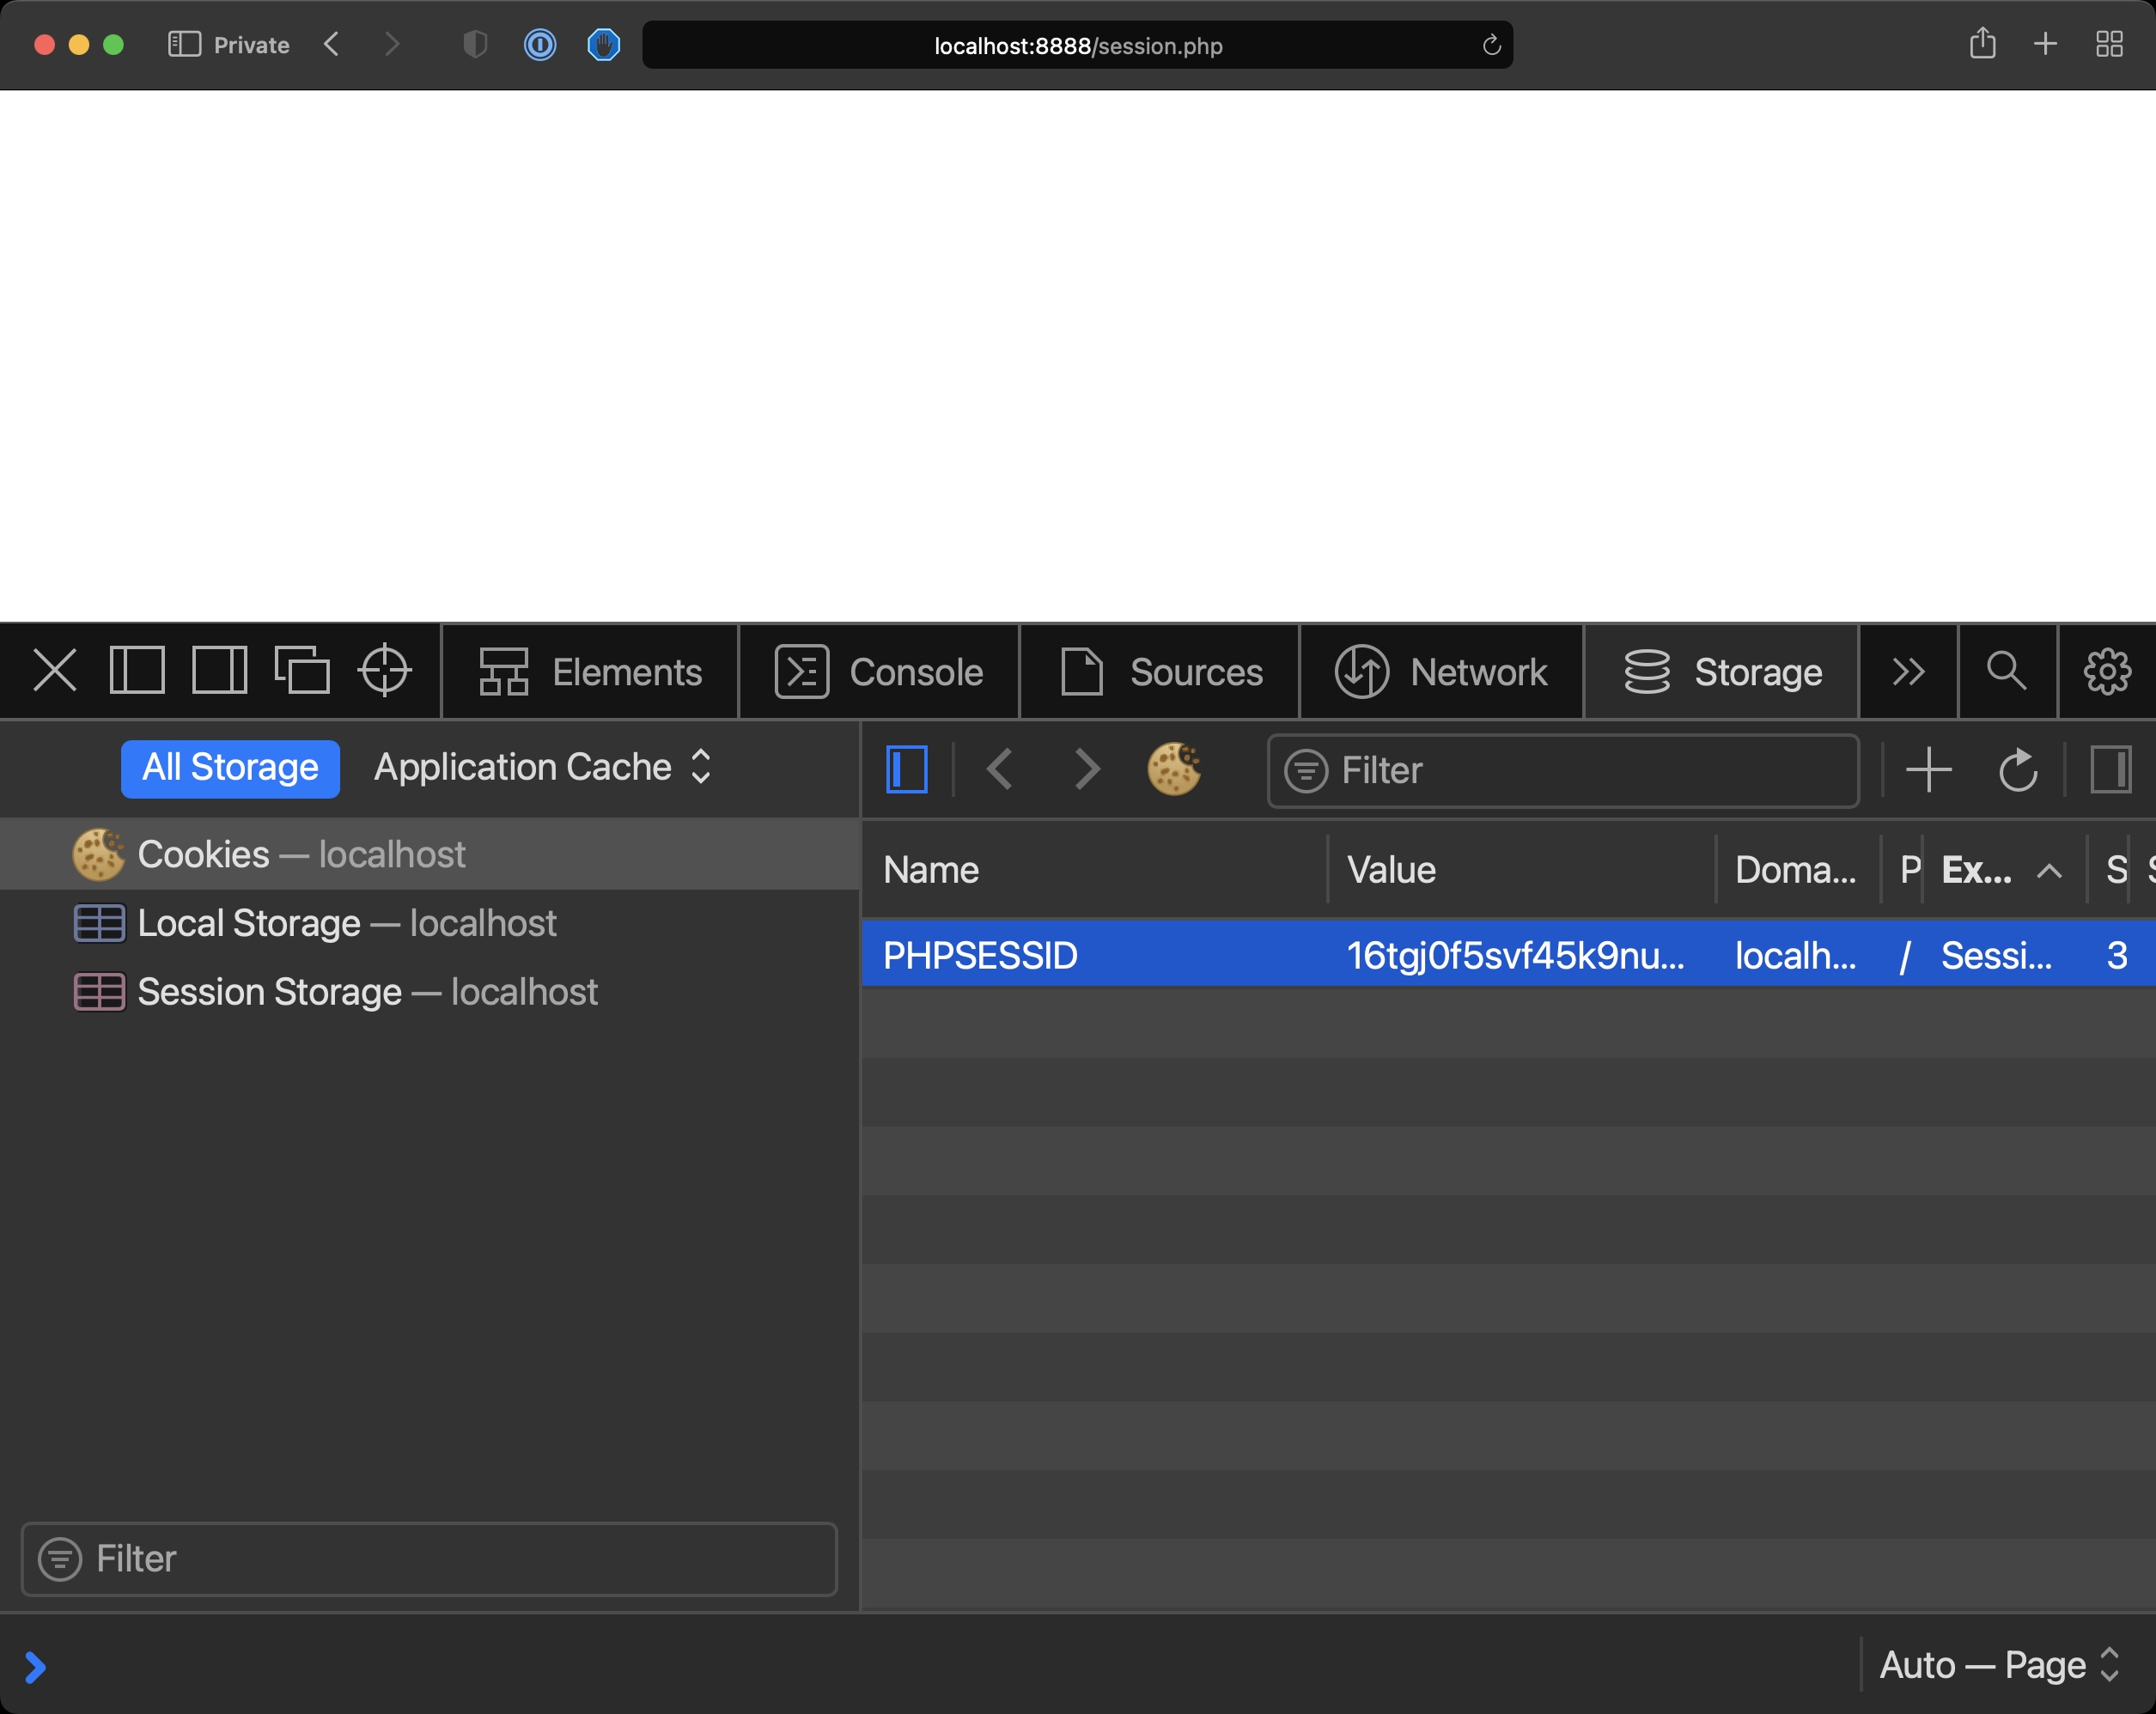Open the inspector settings gear
Image resolution: width=2156 pixels, height=1714 pixels.
pos(2106,671)
